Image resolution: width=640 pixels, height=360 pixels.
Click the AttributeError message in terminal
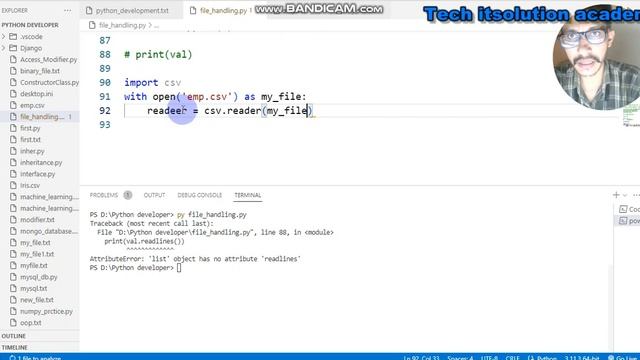point(195,259)
